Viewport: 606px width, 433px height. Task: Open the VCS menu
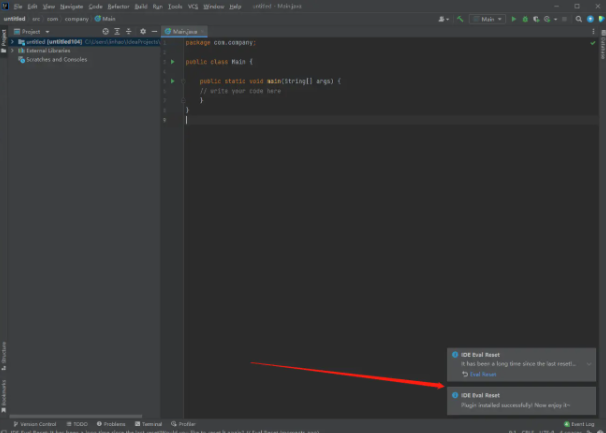[x=193, y=7]
